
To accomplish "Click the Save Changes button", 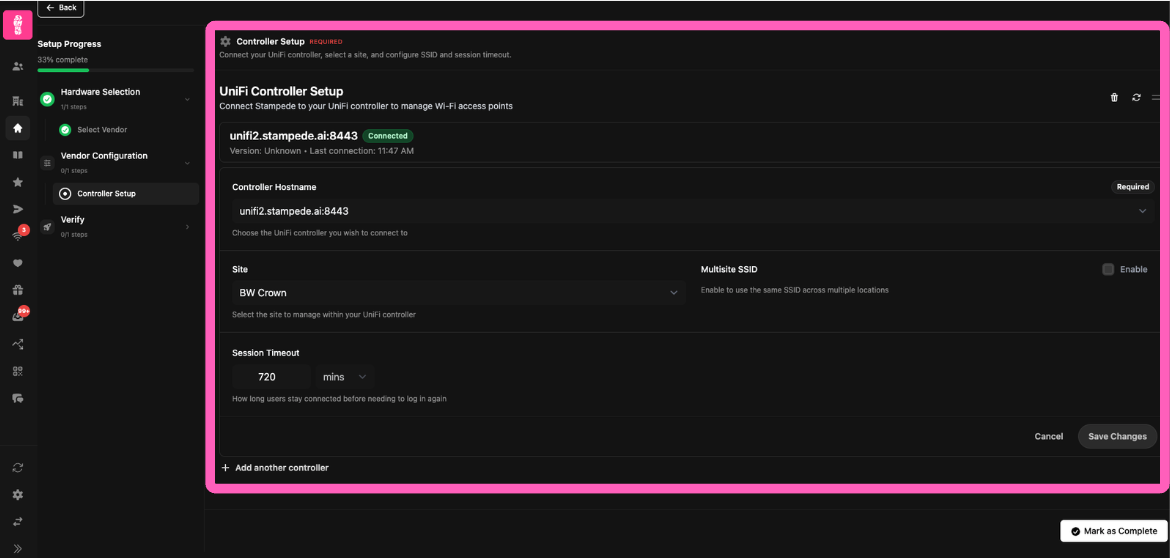I will 1116,436.
